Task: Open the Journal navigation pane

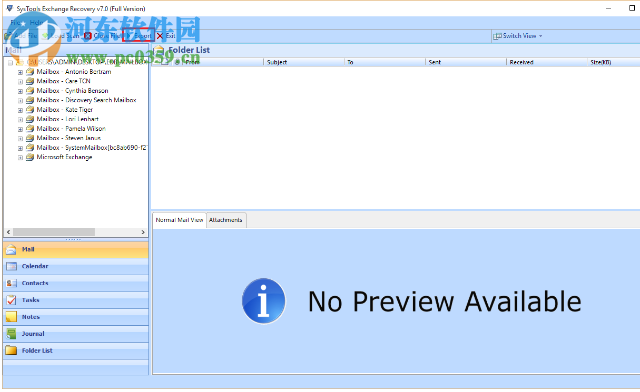Action: coord(76,334)
